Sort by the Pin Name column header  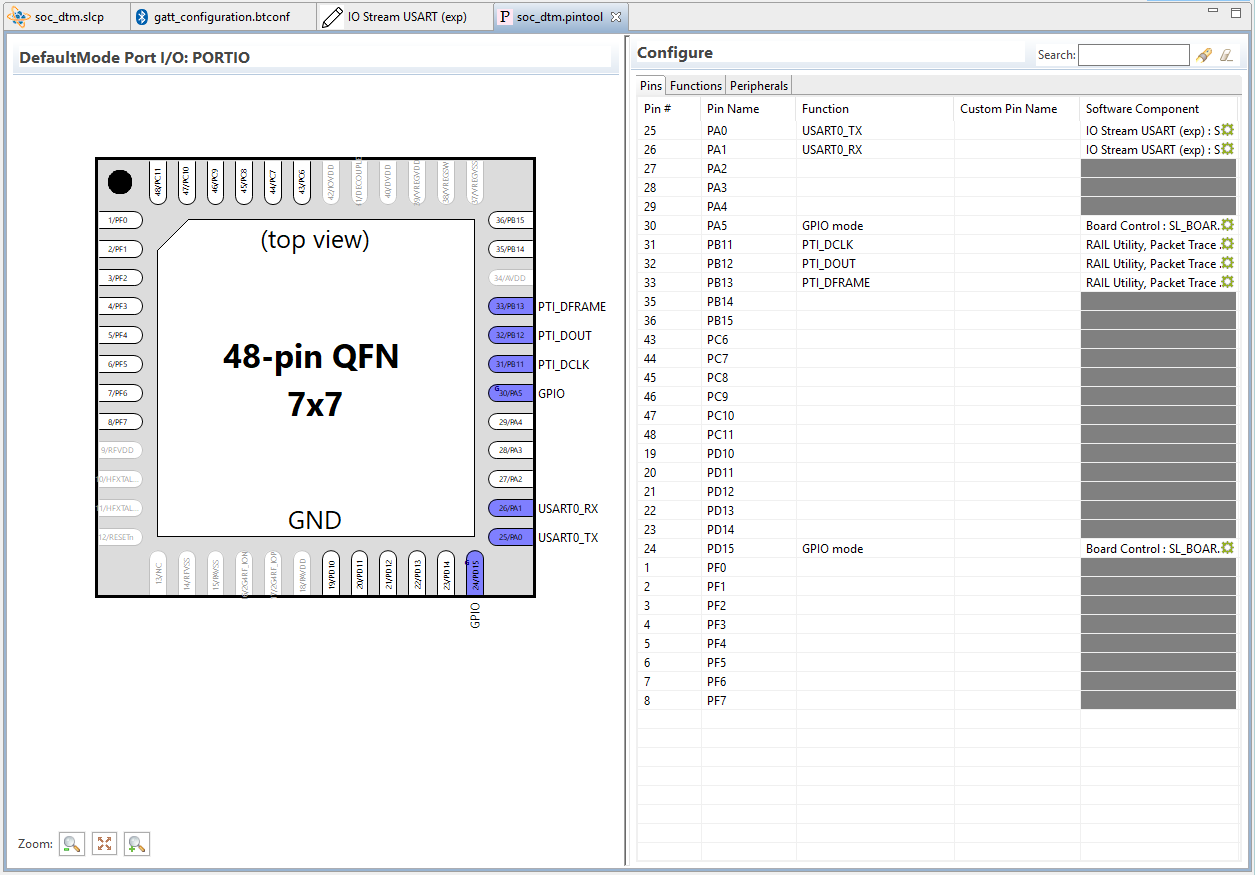[x=733, y=109]
